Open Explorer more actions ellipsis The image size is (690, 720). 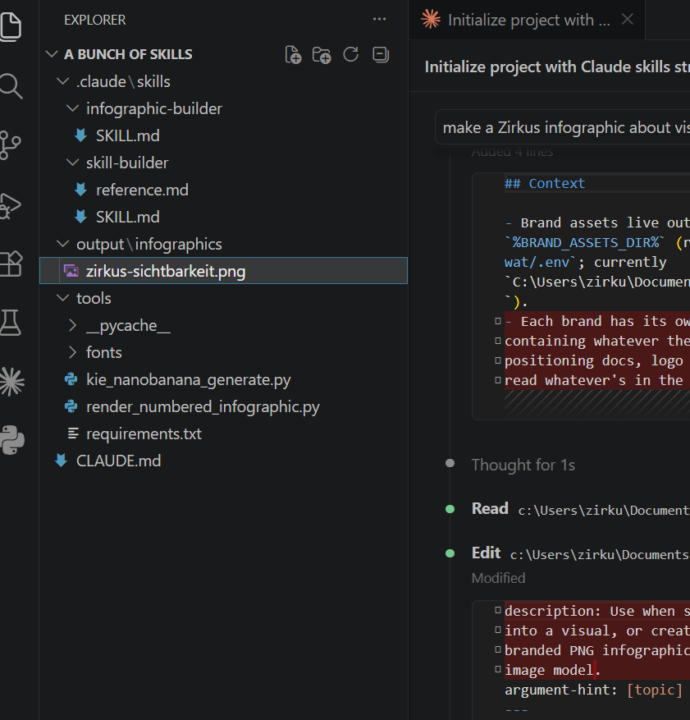coord(379,19)
